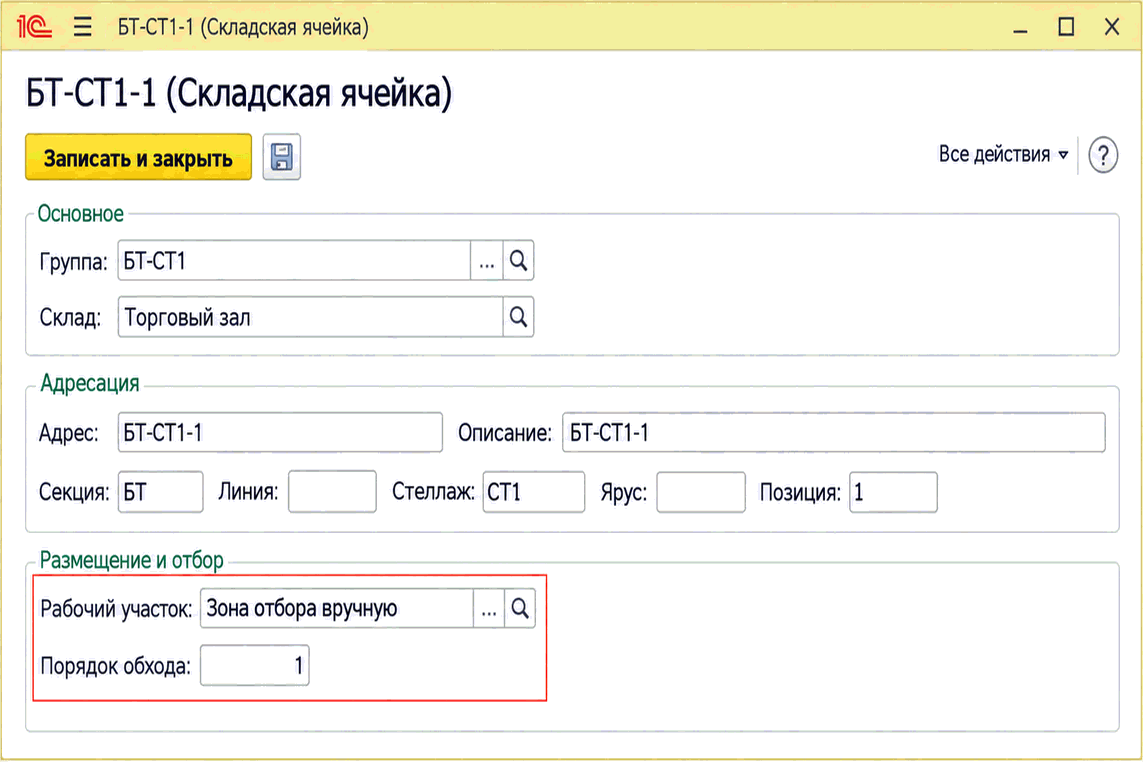The image size is (1143, 762).
Task: Open the hamburger main menu
Action: coord(82,27)
